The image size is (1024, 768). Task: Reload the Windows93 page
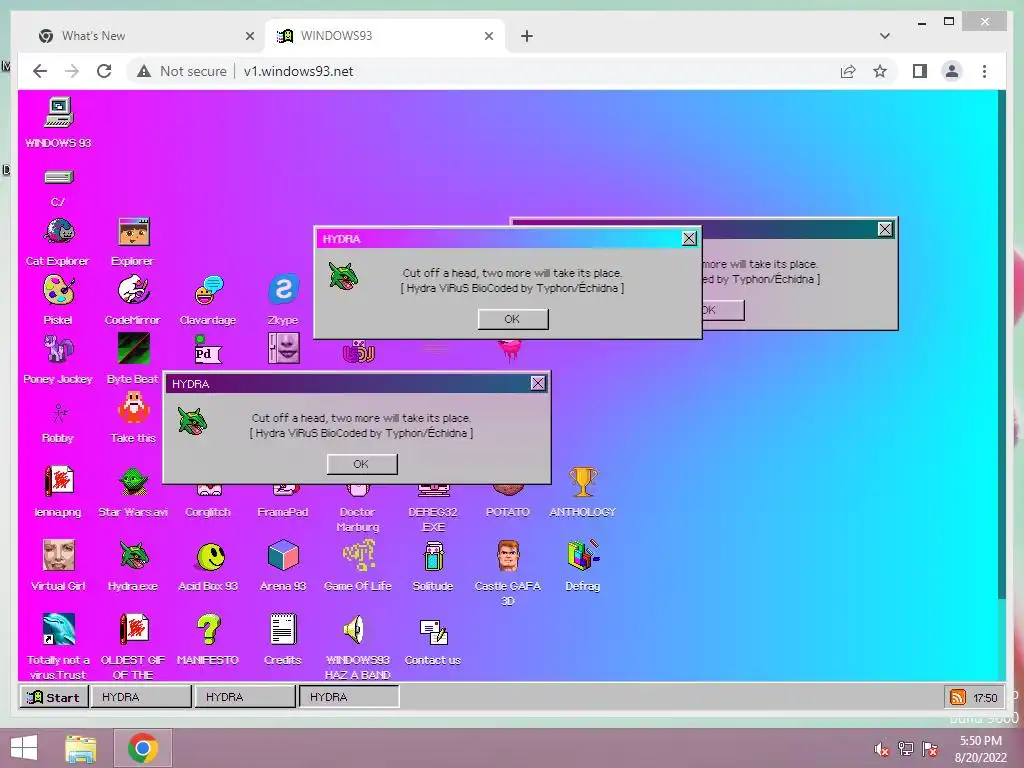(x=104, y=71)
